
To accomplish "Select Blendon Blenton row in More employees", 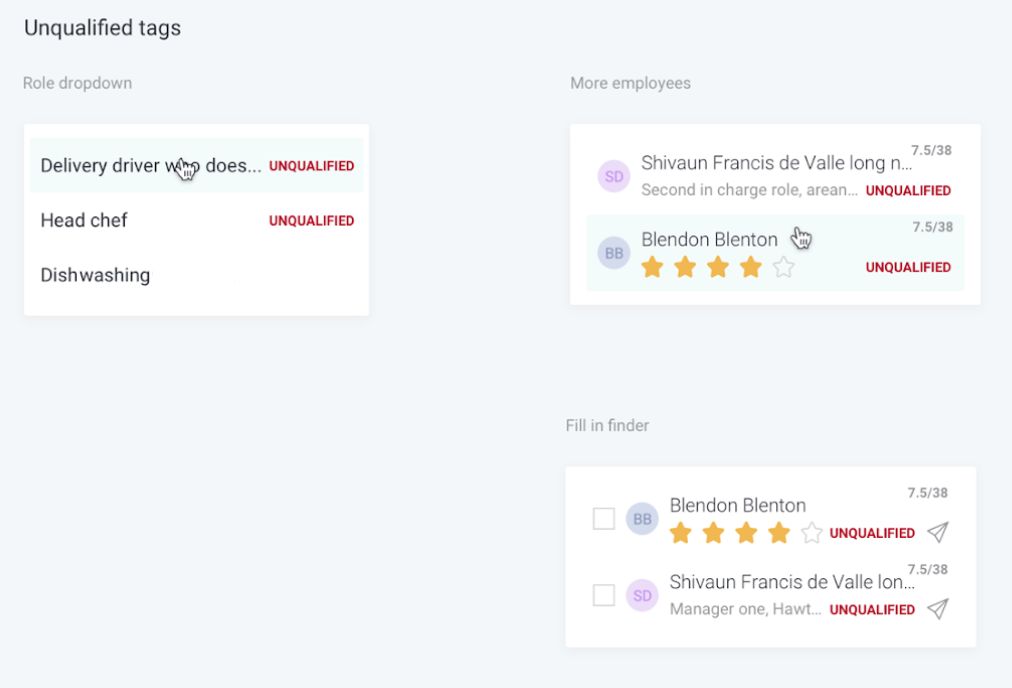I will [775, 252].
